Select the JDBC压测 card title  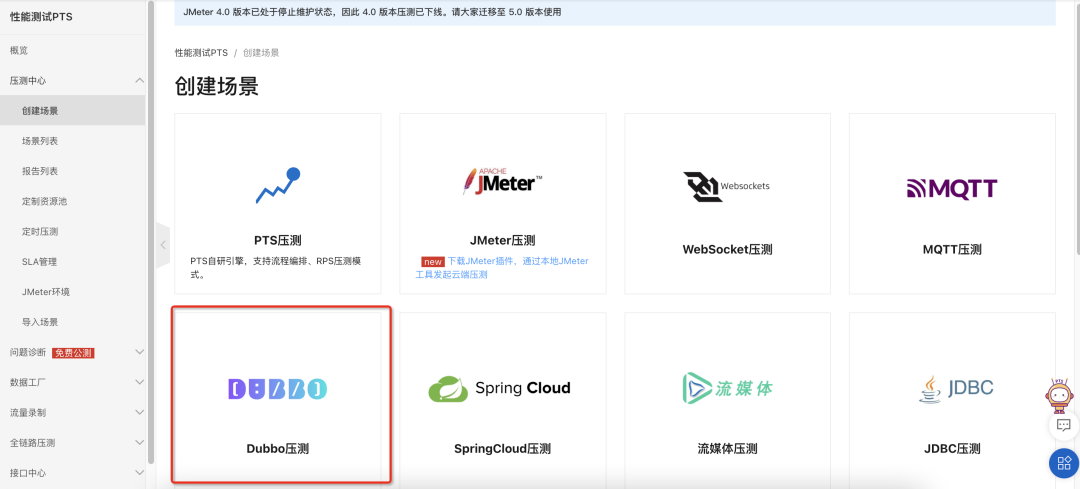tap(952, 449)
